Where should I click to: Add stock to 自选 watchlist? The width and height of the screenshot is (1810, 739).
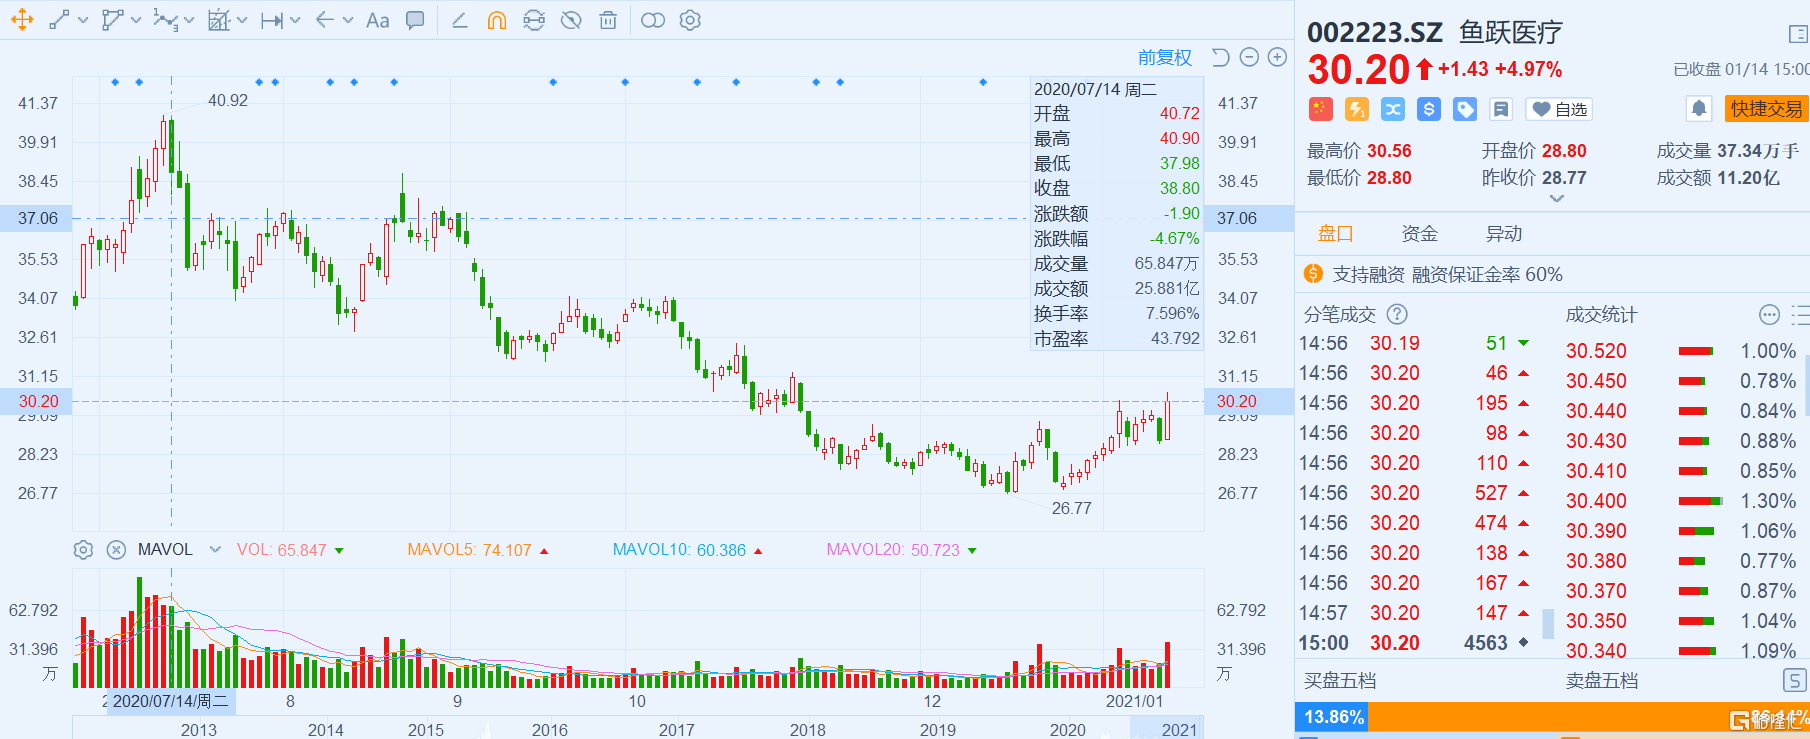(x=1559, y=109)
